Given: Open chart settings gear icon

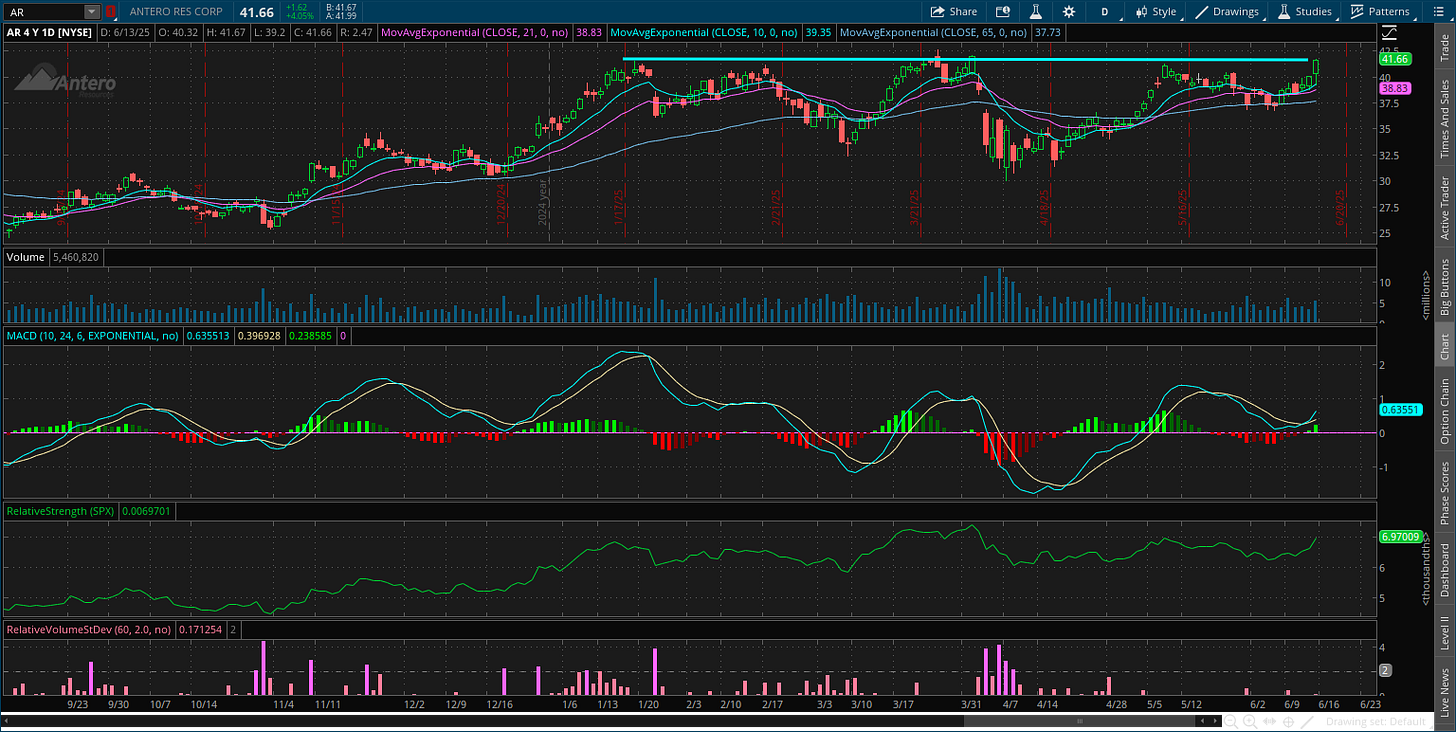Looking at the screenshot, I should (1069, 12).
